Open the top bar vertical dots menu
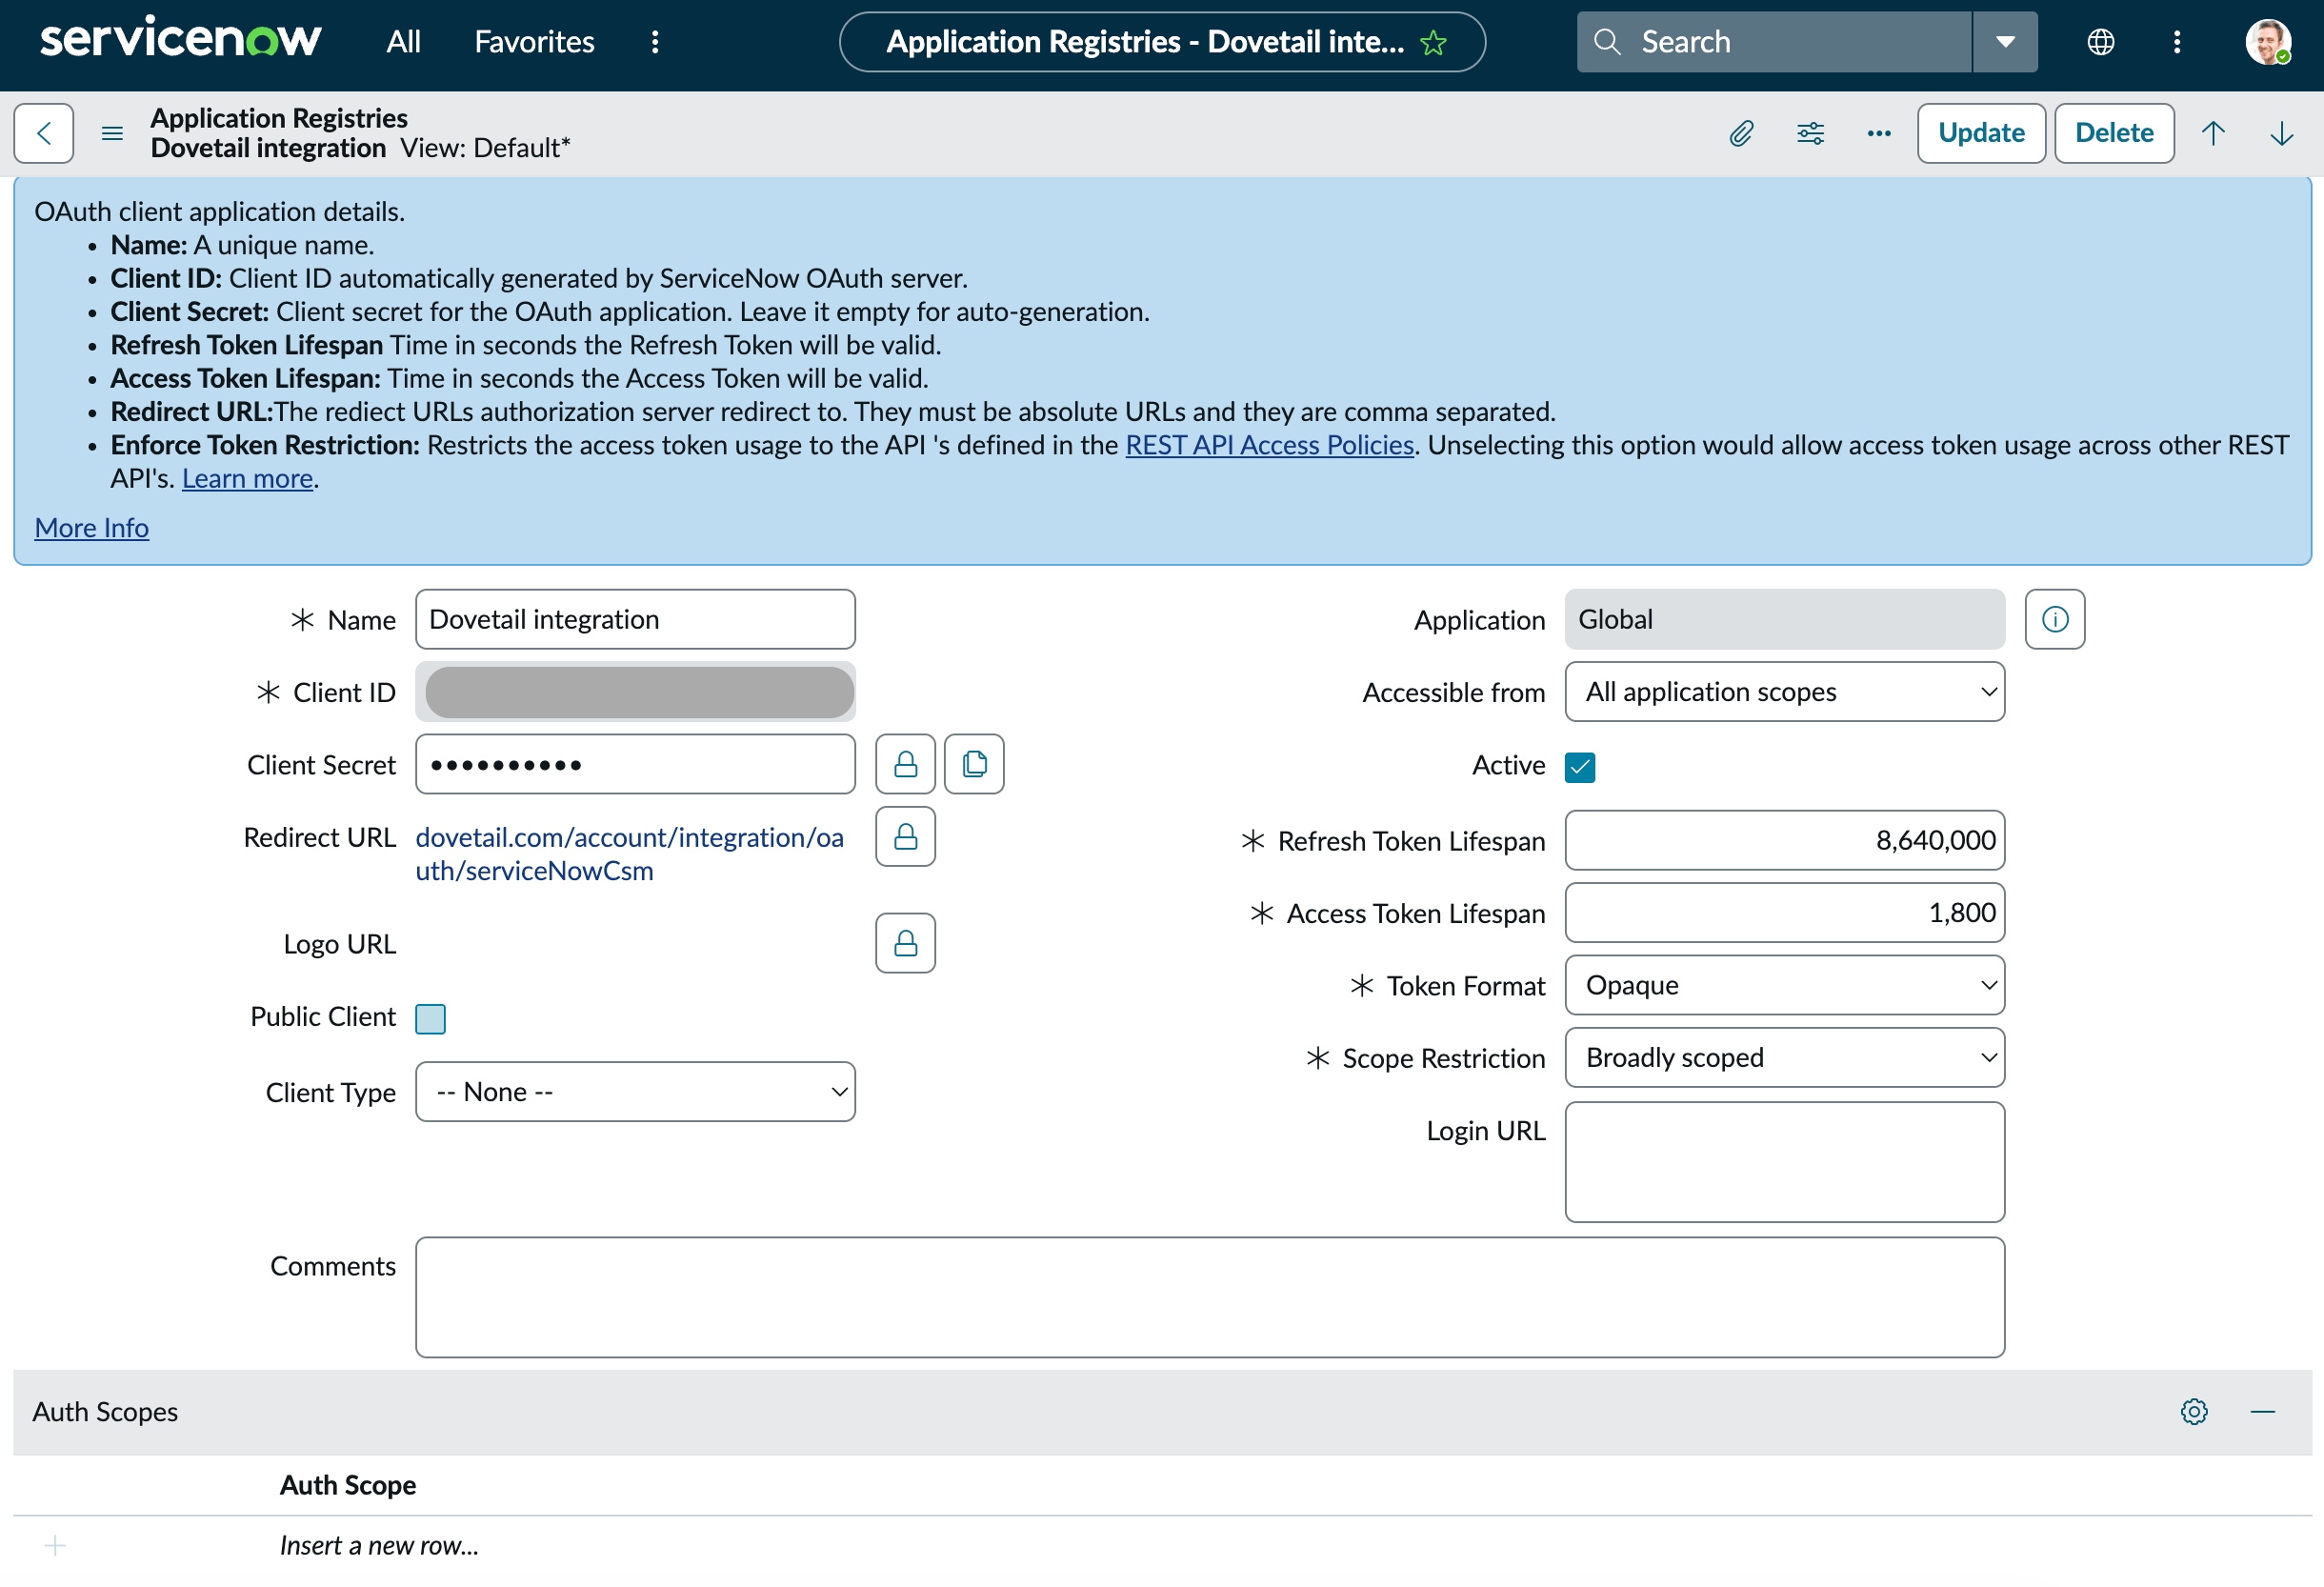Screen dimensions: 2324x1587 2177,42
